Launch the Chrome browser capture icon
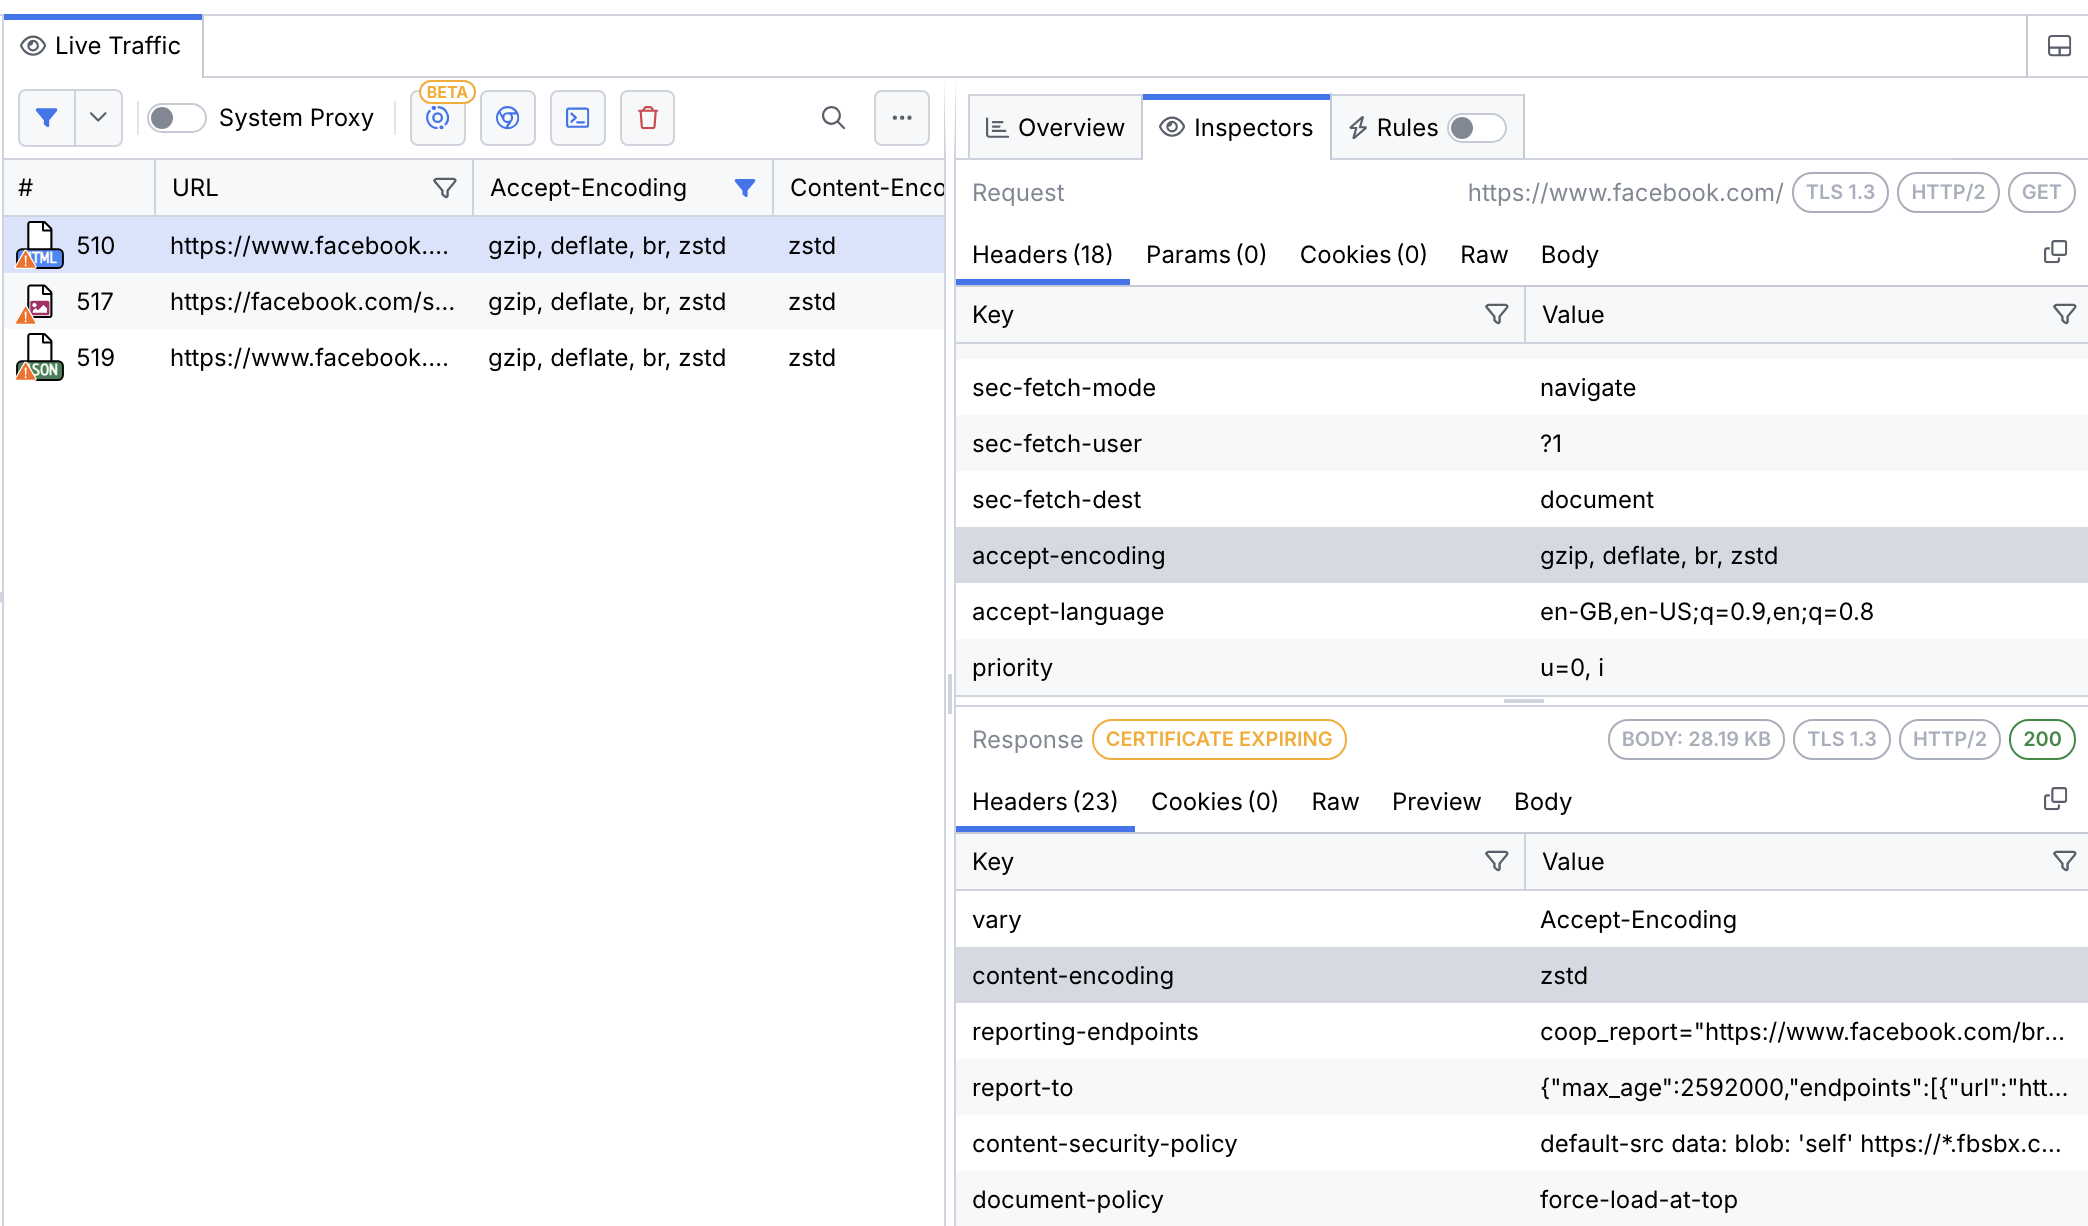The height and width of the screenshot is (1226, 2088). pos(508,118)
